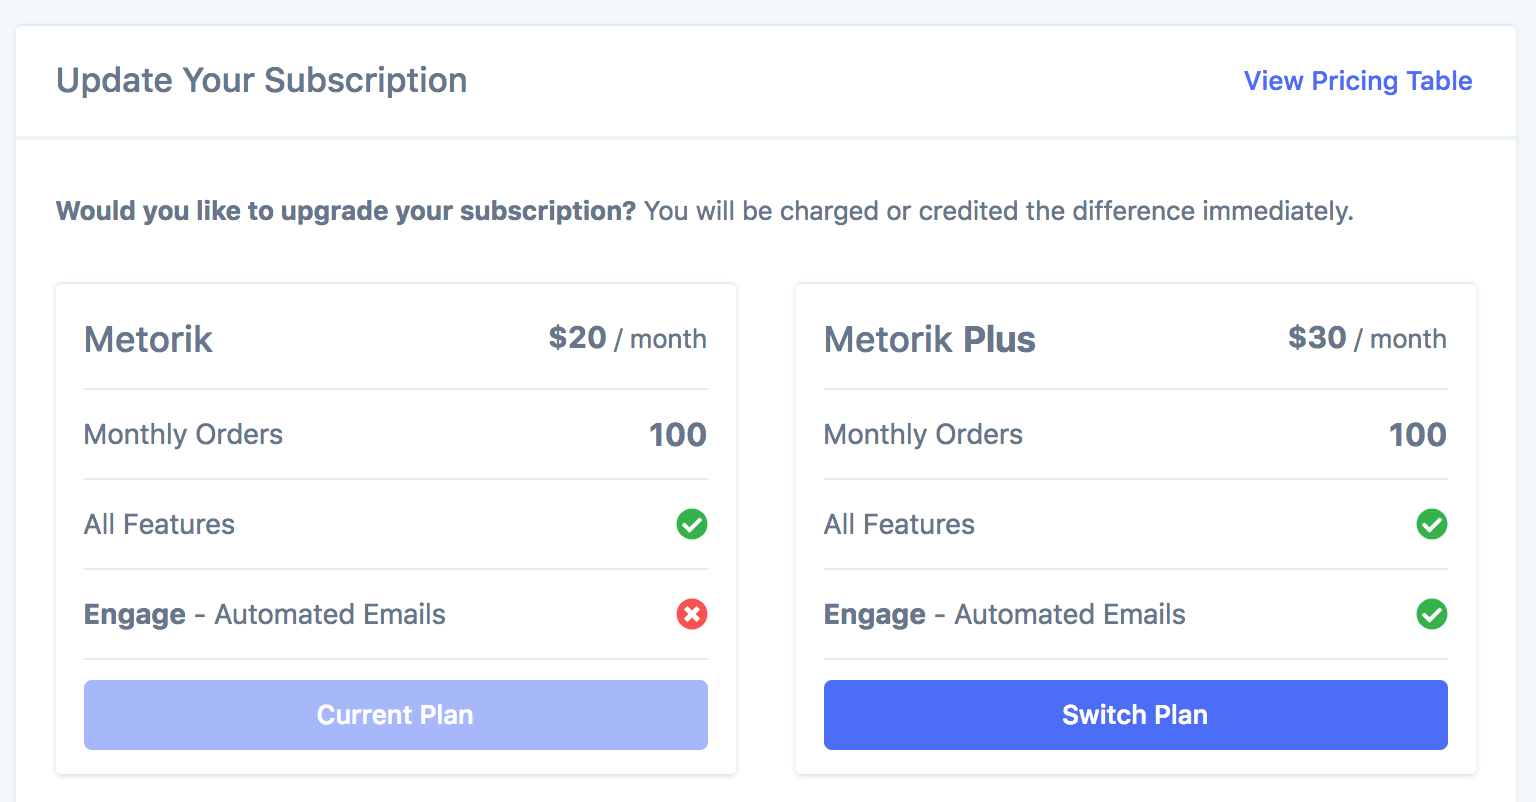Click All Features green checkmark in Metorik Plus
The width and height of the screenshot is (1536, 802).
1432,524
